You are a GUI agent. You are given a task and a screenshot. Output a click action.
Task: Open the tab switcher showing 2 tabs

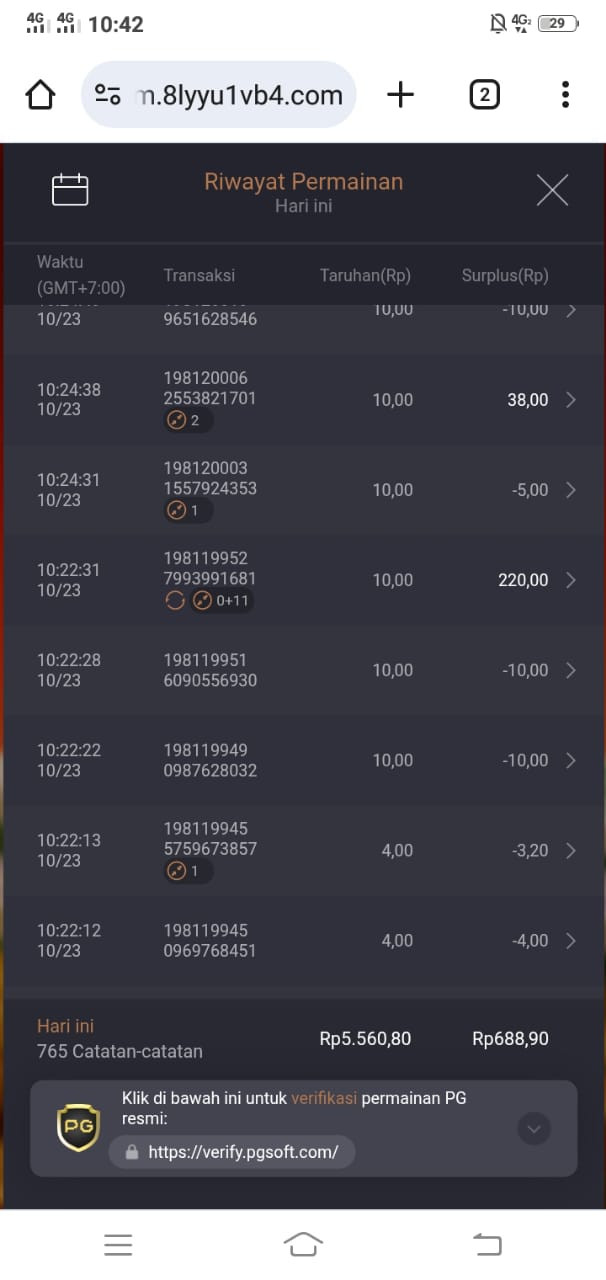484,95
